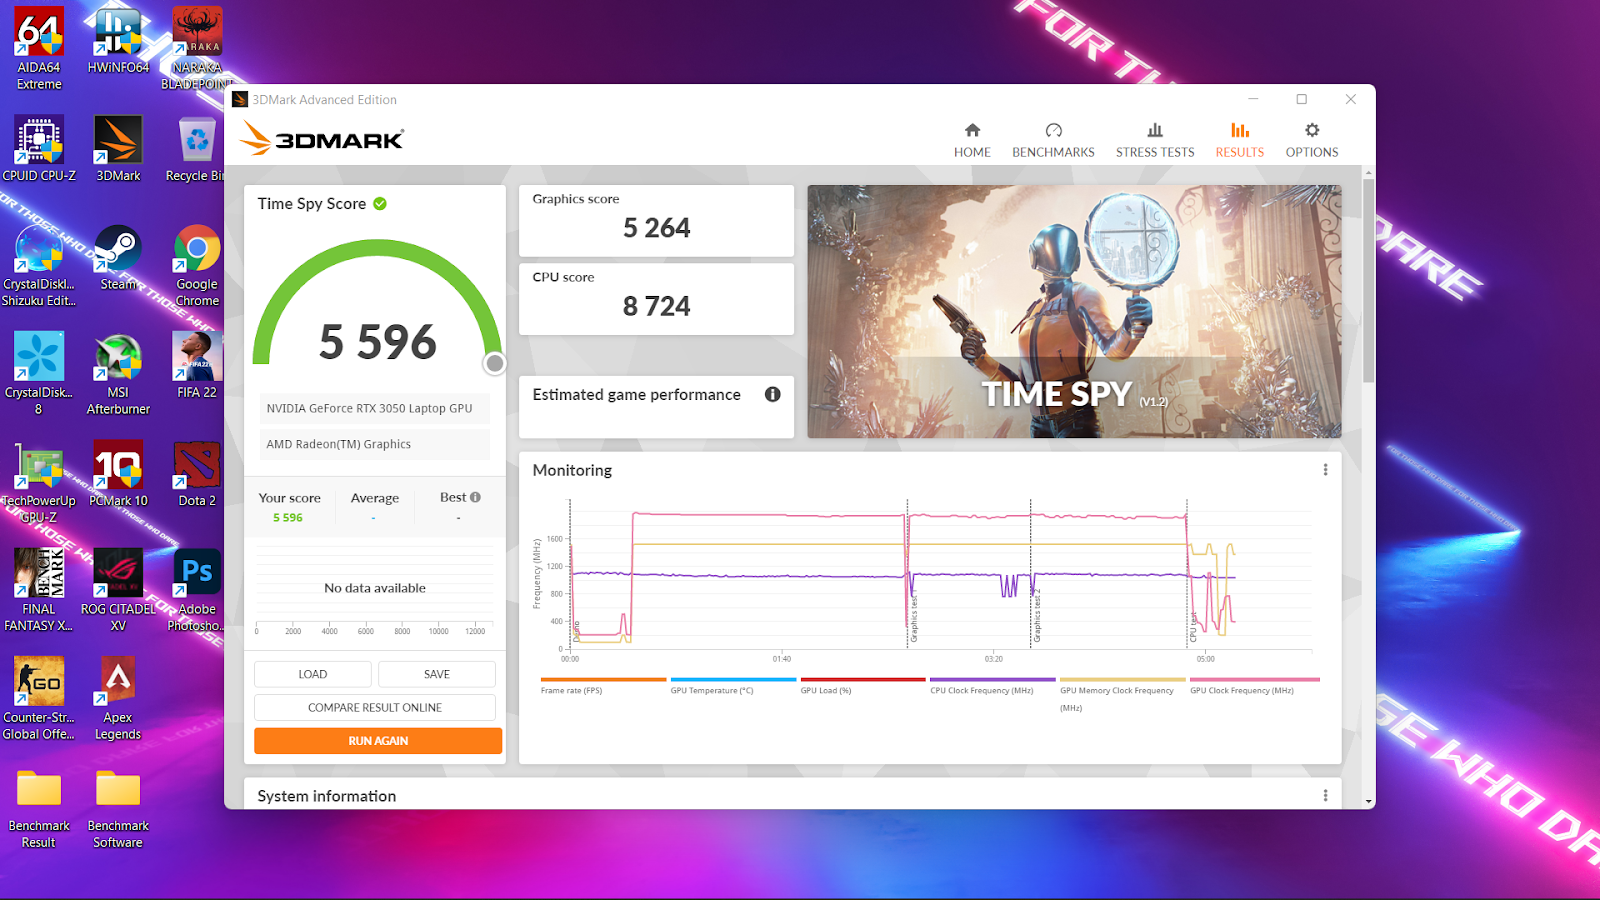Open CrystalDiskMark 8 shortcut
Image resolution: width=1600 pixels, height=900 pixels.
click(39, 373)
